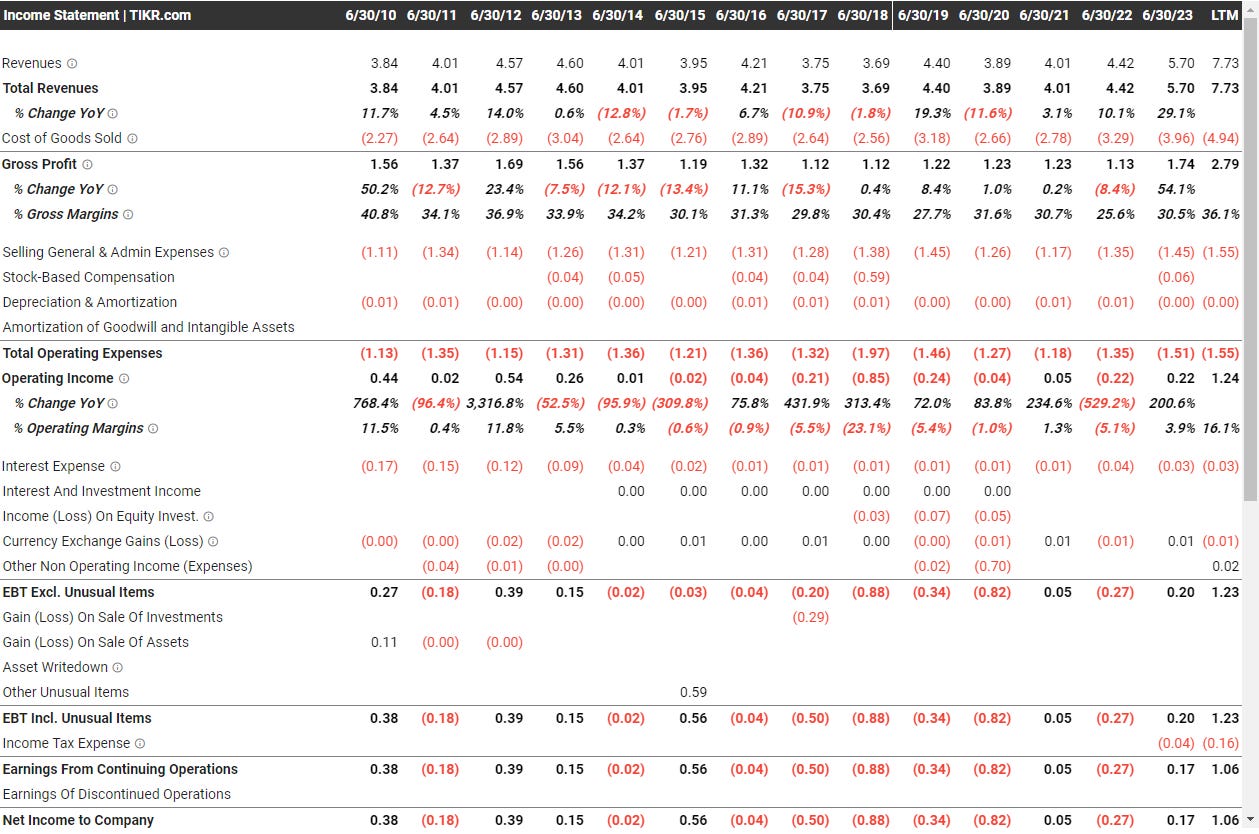The width and height of the screenshot is (1259, 834).
Task: Select the 29.1% revenue change value
Action: pos(1175,114)
